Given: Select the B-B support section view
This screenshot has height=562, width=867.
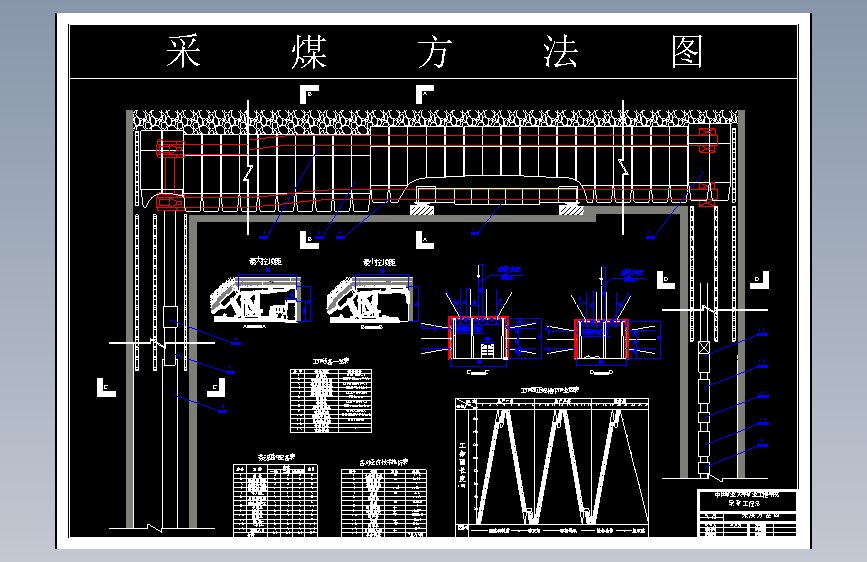Looking at the screenshot, I should pos(372,299).
